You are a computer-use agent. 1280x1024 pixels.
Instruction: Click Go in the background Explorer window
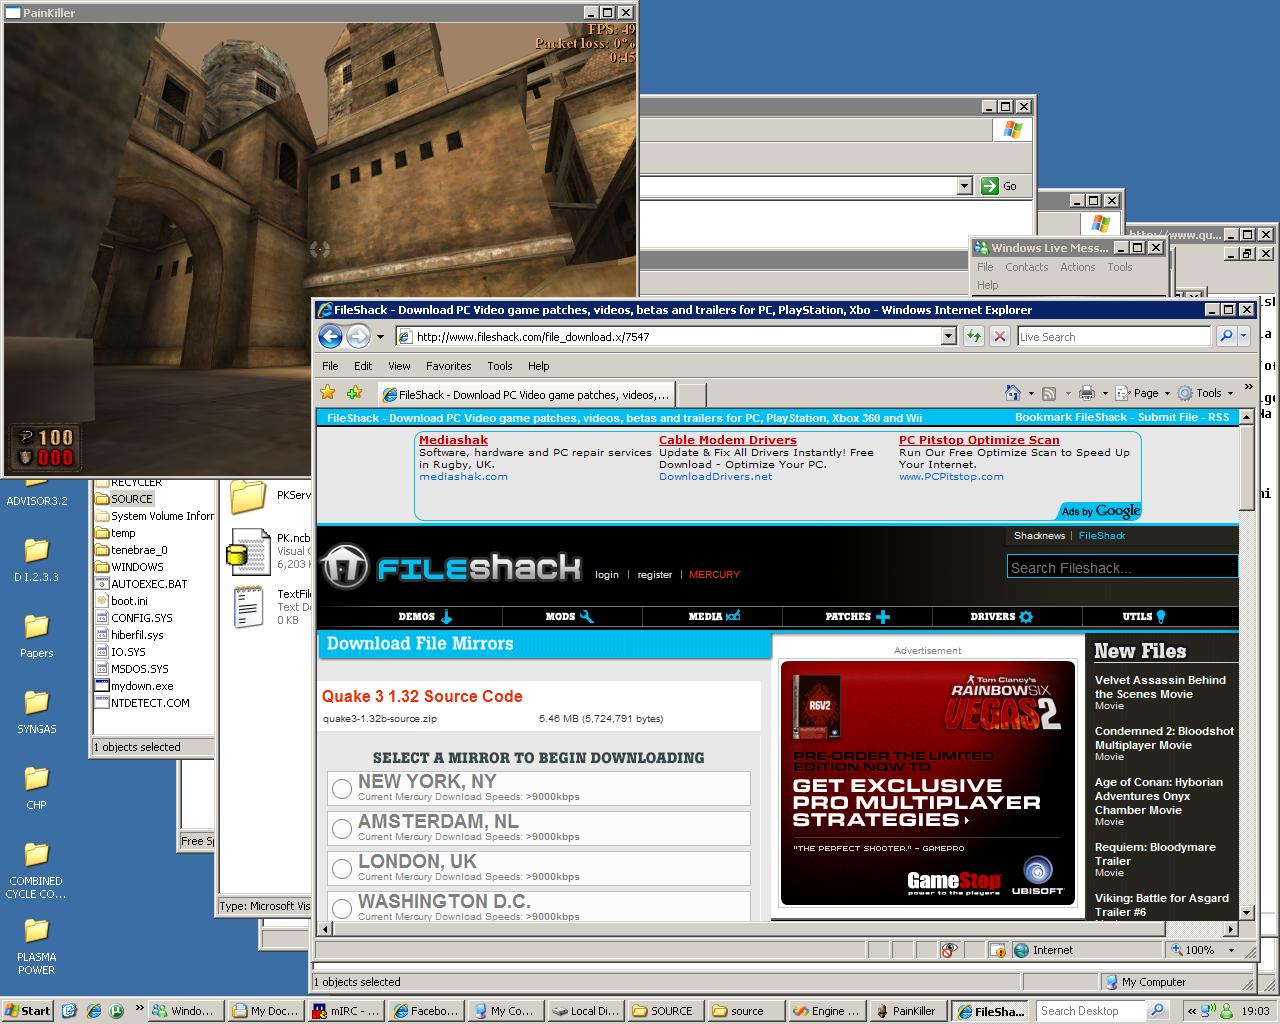1000,185
